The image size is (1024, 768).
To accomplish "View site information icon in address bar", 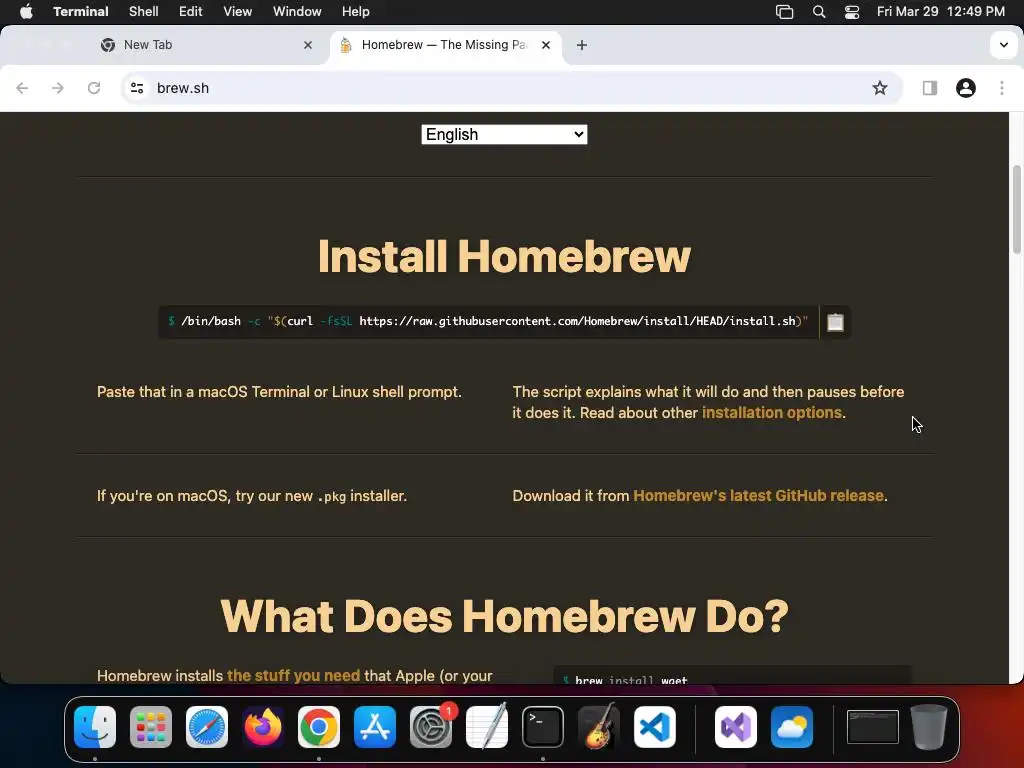I will pos(136,88).
